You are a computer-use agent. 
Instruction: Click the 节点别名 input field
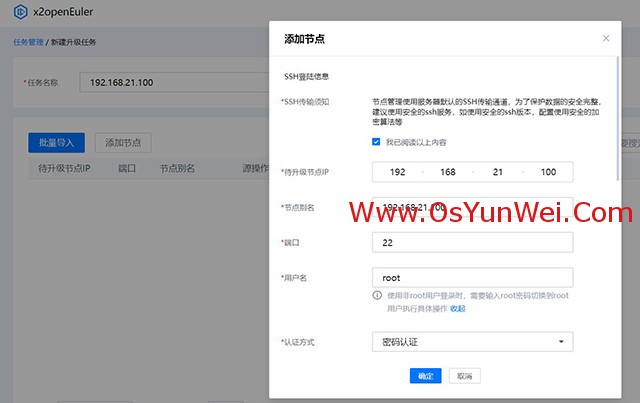coord(472,207)
